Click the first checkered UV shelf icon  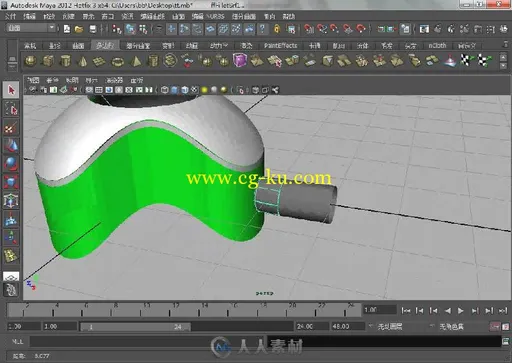click(x=467, y=60)
